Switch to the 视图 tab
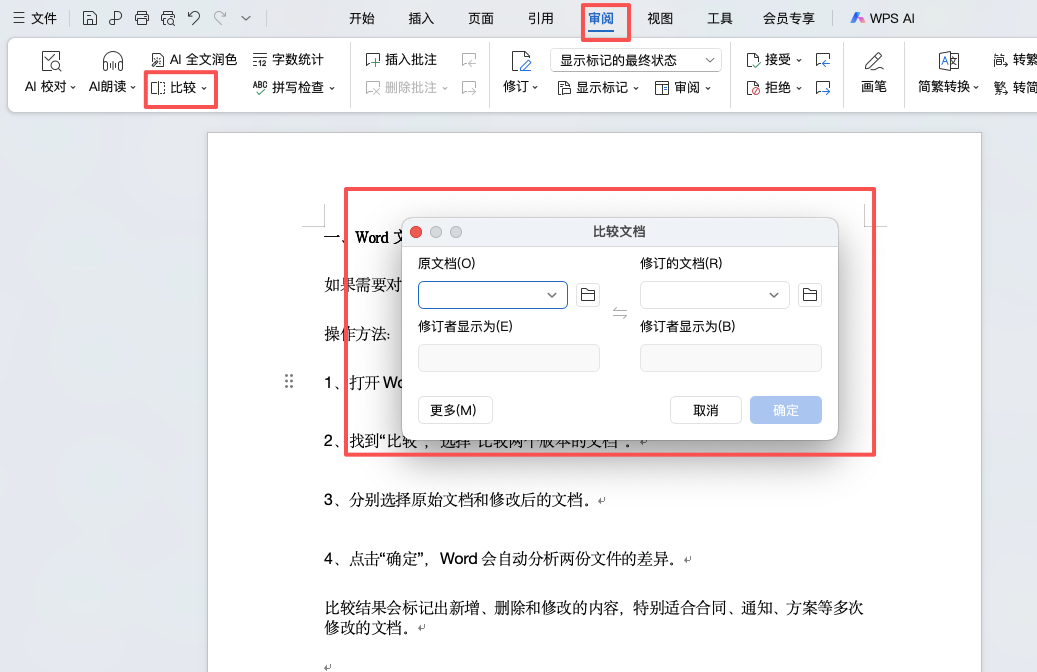1037x672 pixels. tap(660, 19)
